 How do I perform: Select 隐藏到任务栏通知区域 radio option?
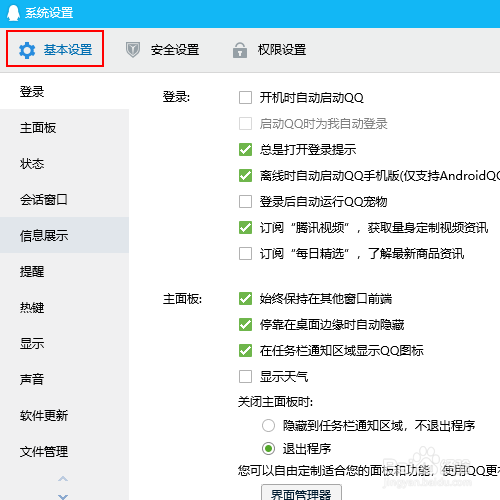268,426
